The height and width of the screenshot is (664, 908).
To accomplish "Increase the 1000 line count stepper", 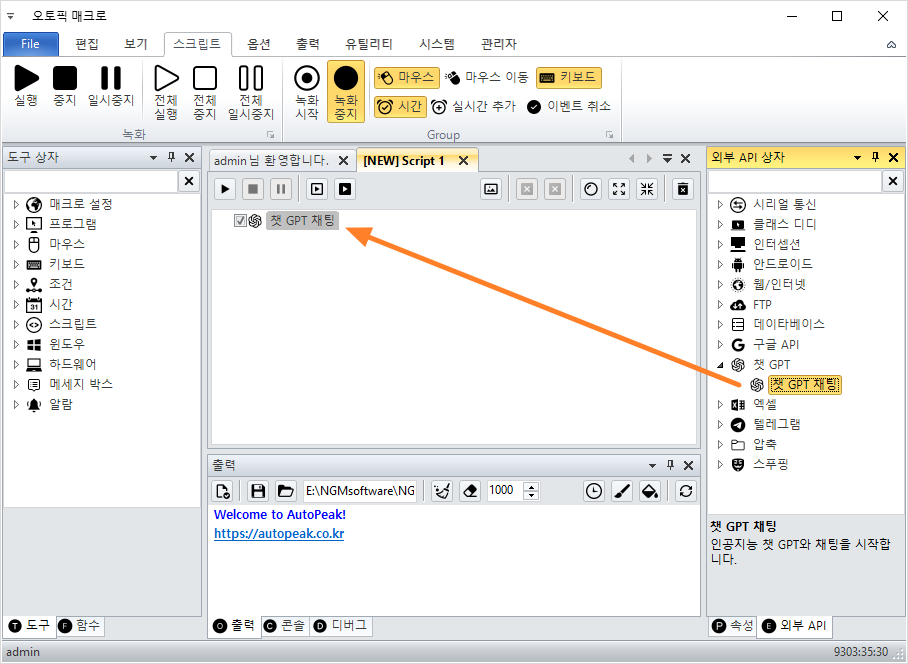I will tap(531, 486).
